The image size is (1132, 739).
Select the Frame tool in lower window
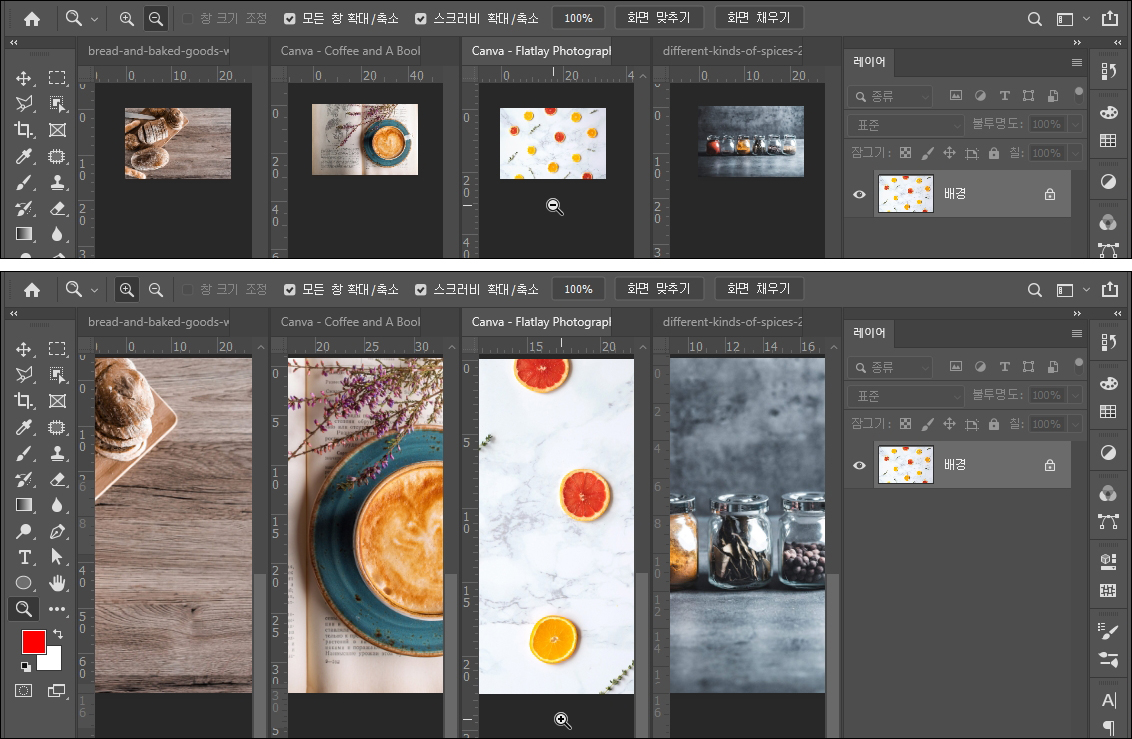[x=57, y=401]
